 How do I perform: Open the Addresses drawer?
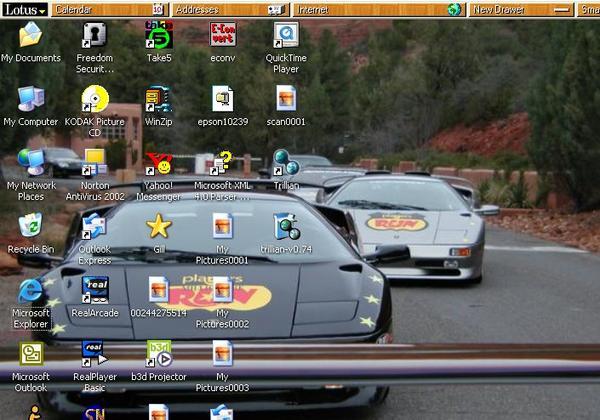click(230, 9)
